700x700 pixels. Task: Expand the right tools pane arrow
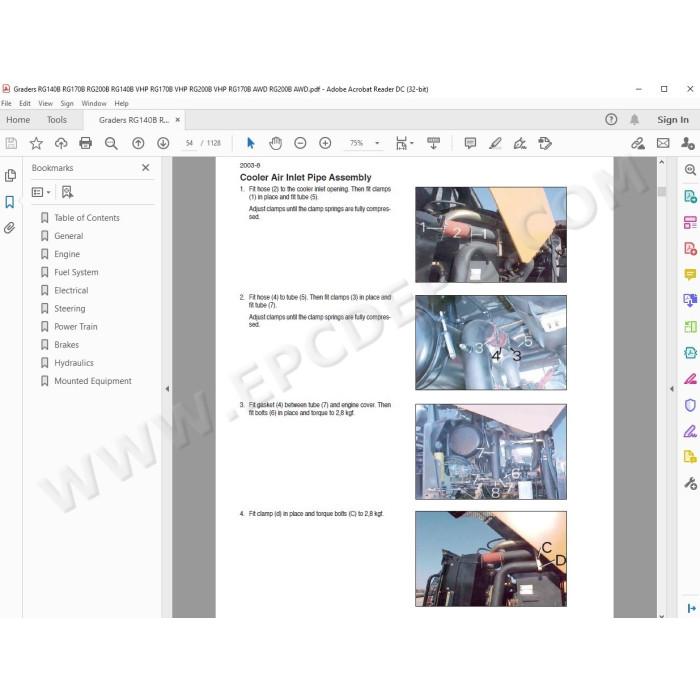(x=692, y=608)
